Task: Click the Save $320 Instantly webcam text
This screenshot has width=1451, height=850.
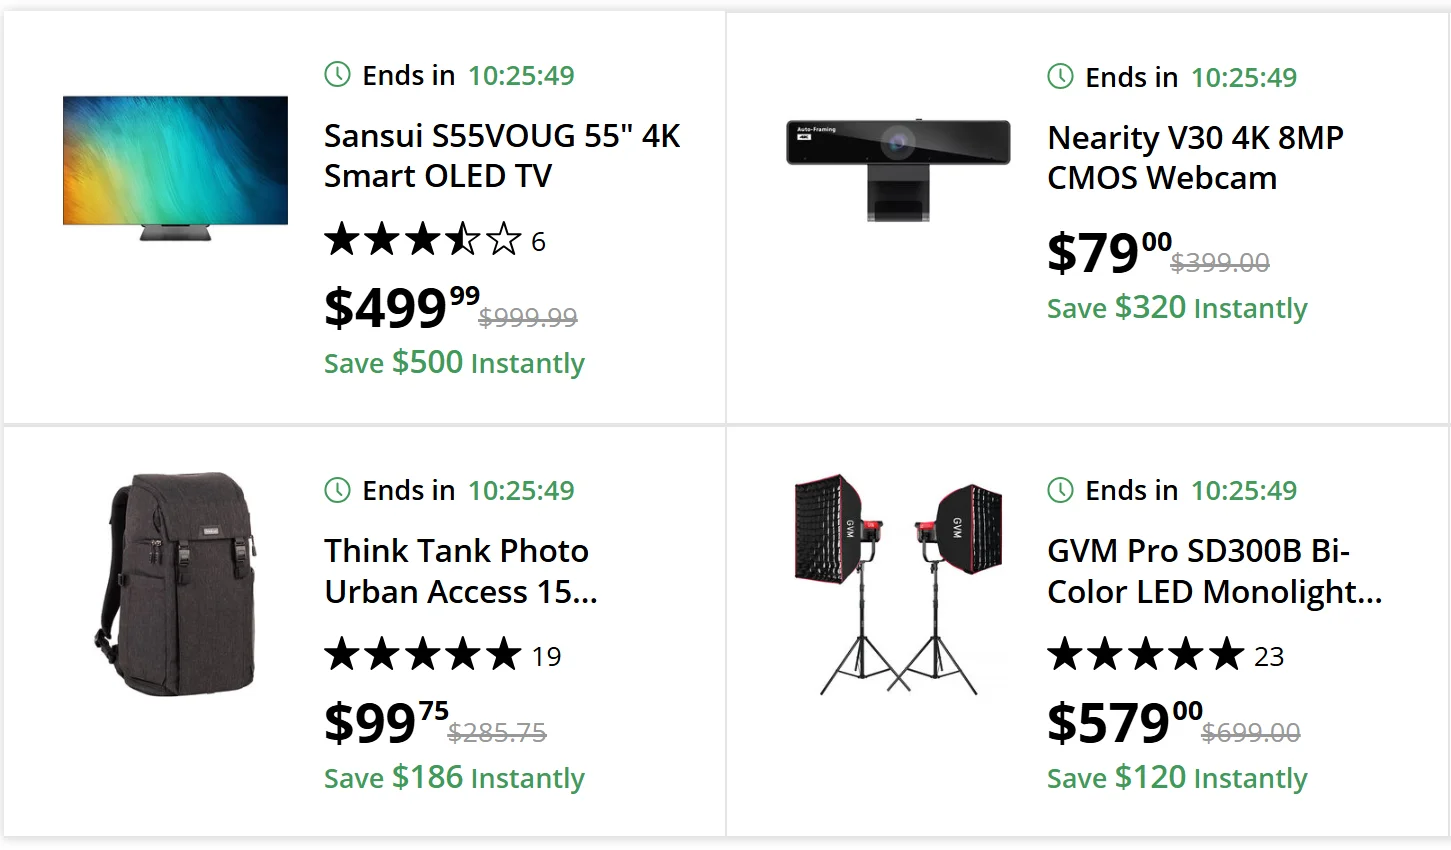Action: (1177, 308)
